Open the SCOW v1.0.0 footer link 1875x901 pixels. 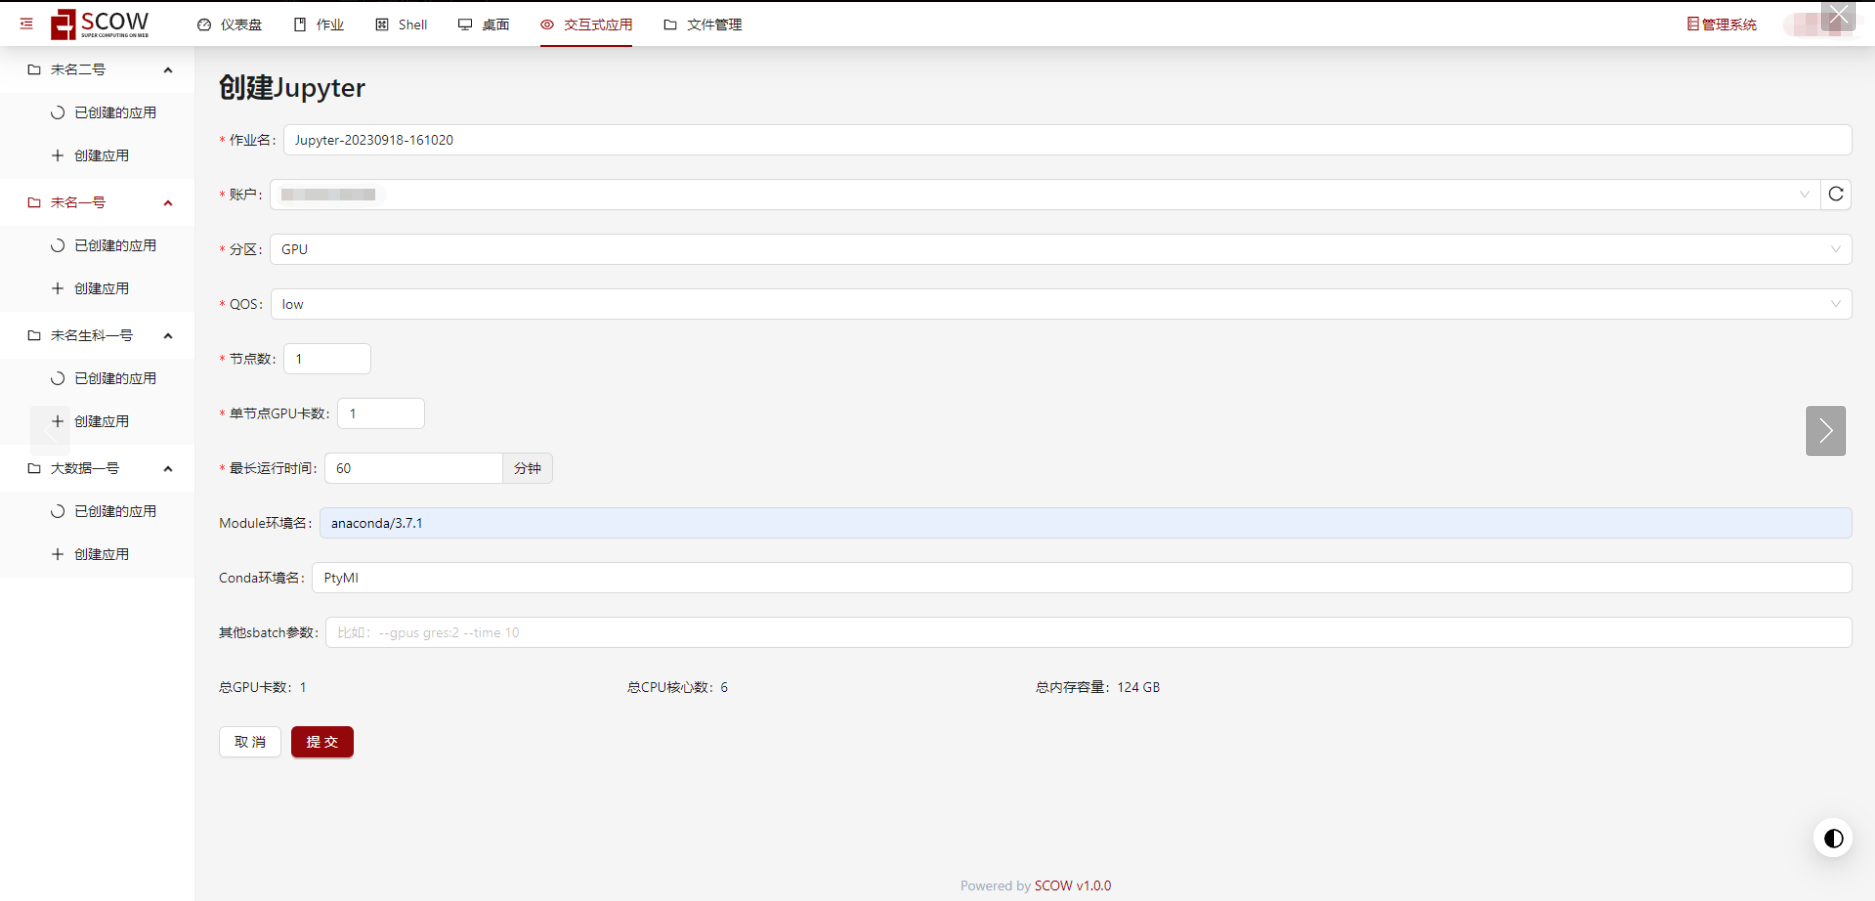1072,886
